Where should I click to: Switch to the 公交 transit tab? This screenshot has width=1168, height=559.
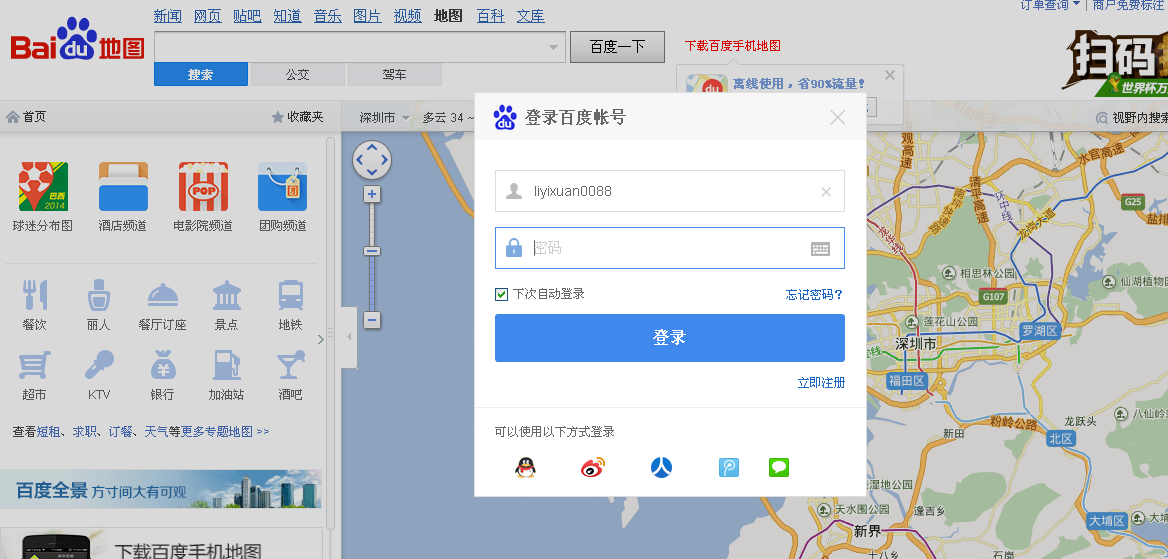pos(297,75)
